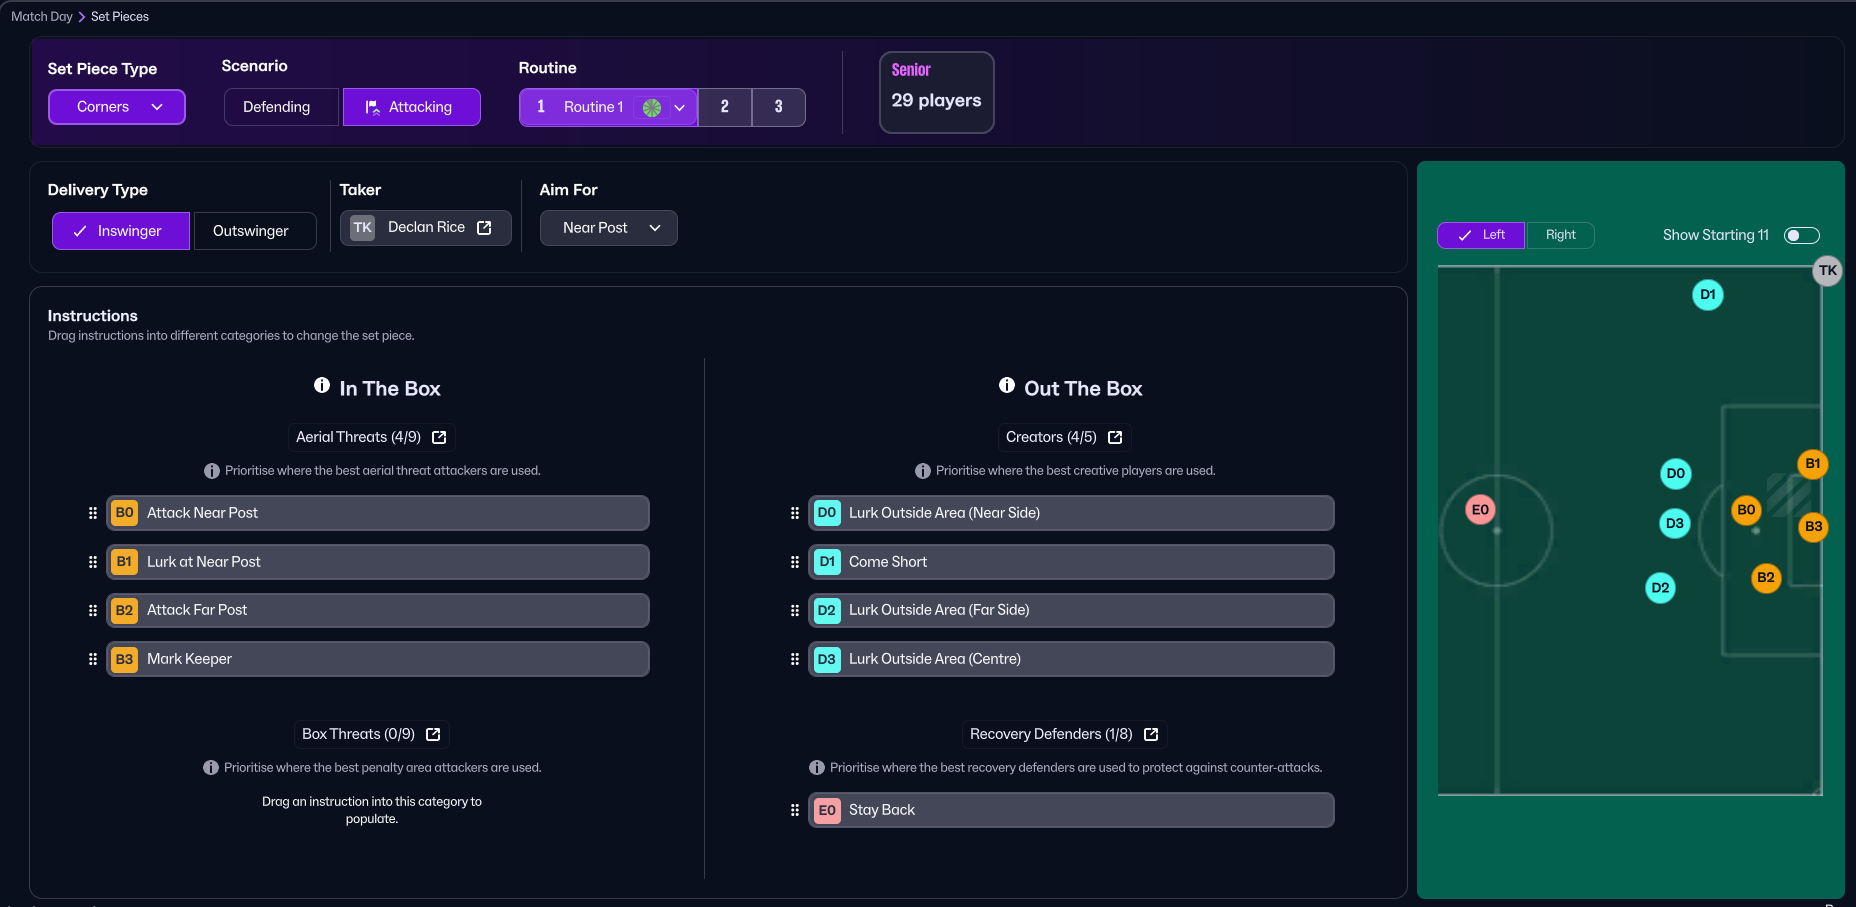Switch corner side to Right
This screenshot has width=1856, height=907.
coord(1560,235)
